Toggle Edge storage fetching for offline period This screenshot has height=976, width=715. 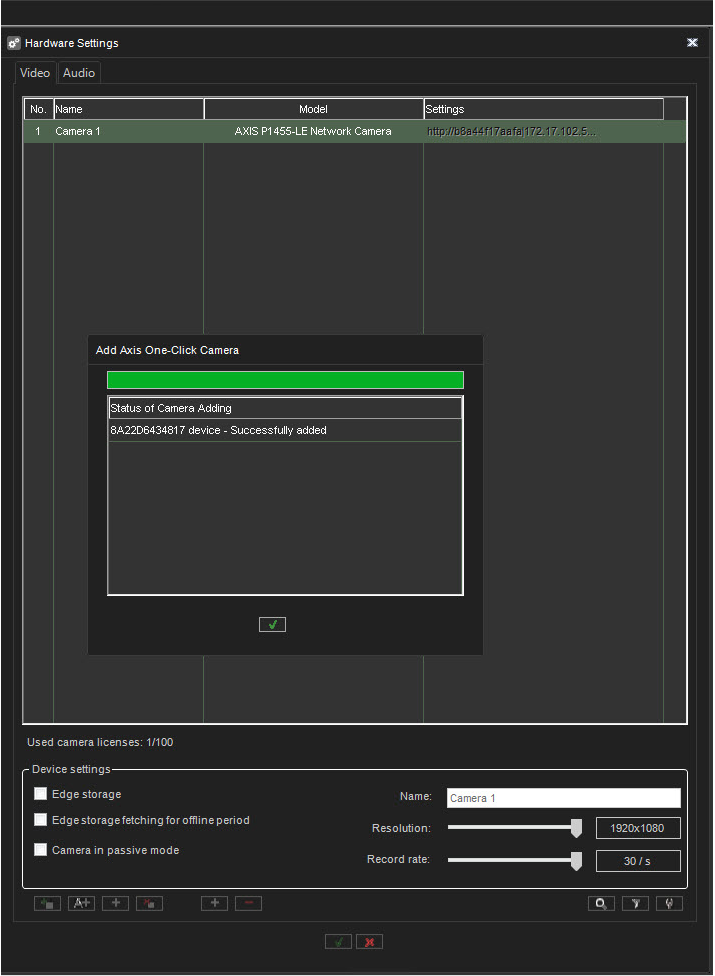click(x=41, y=820)
